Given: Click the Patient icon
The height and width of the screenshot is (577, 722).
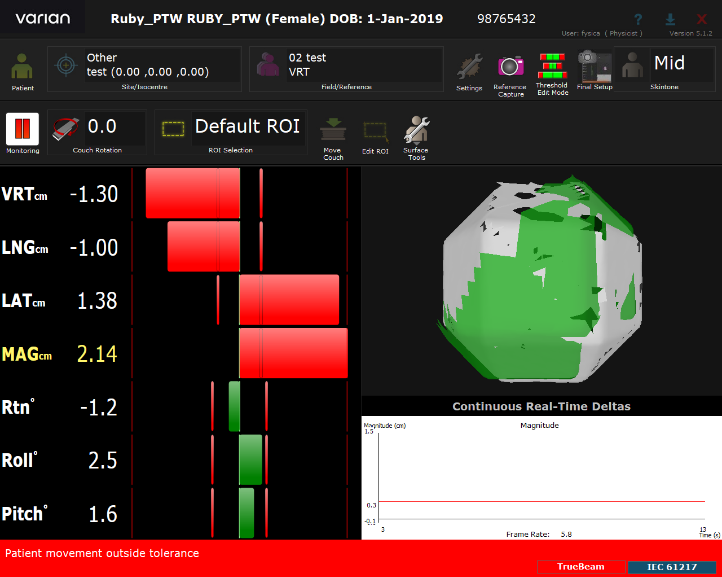Looking at the screenshot, I should (22, 69).
